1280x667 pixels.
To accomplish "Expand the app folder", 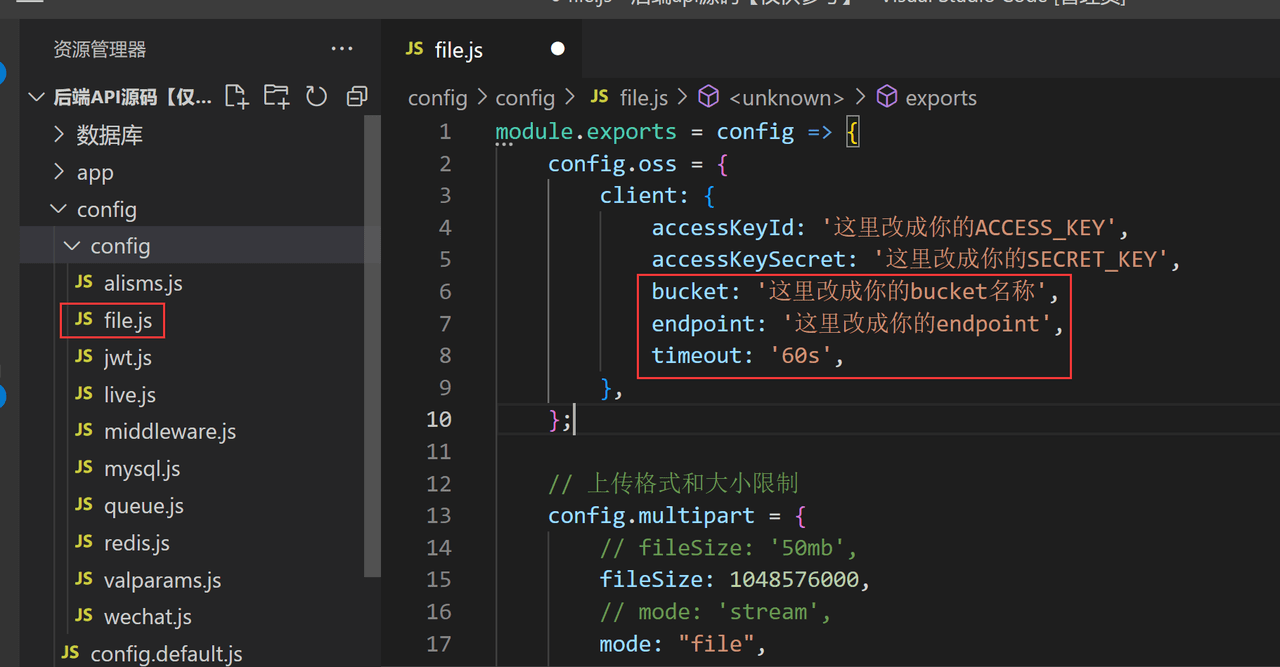I will 95,172.
